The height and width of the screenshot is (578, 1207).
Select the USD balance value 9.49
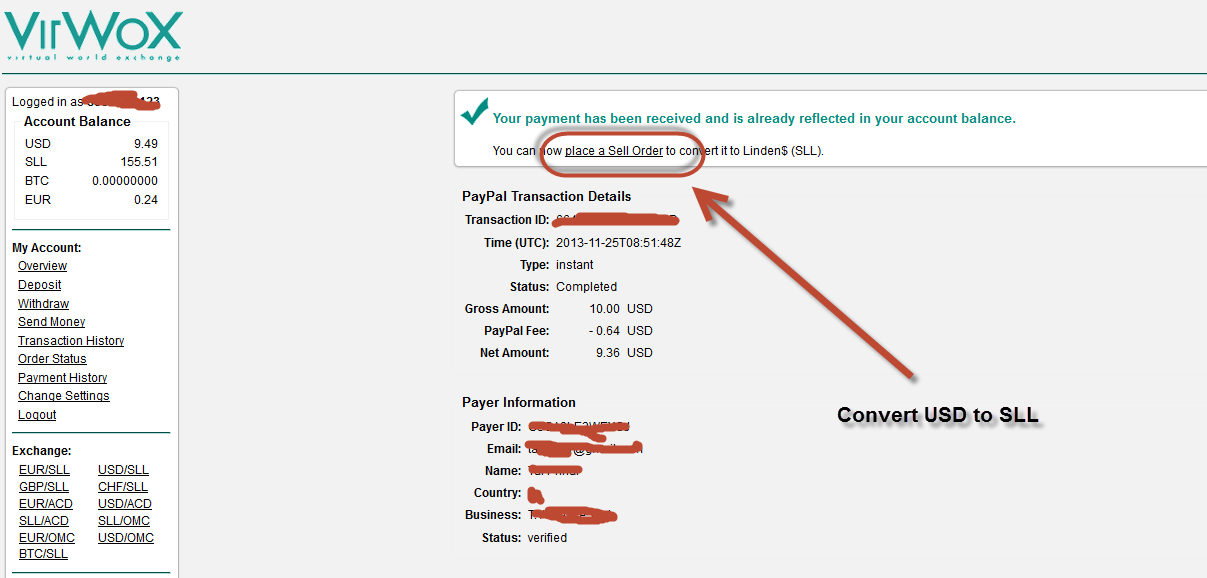146,144
